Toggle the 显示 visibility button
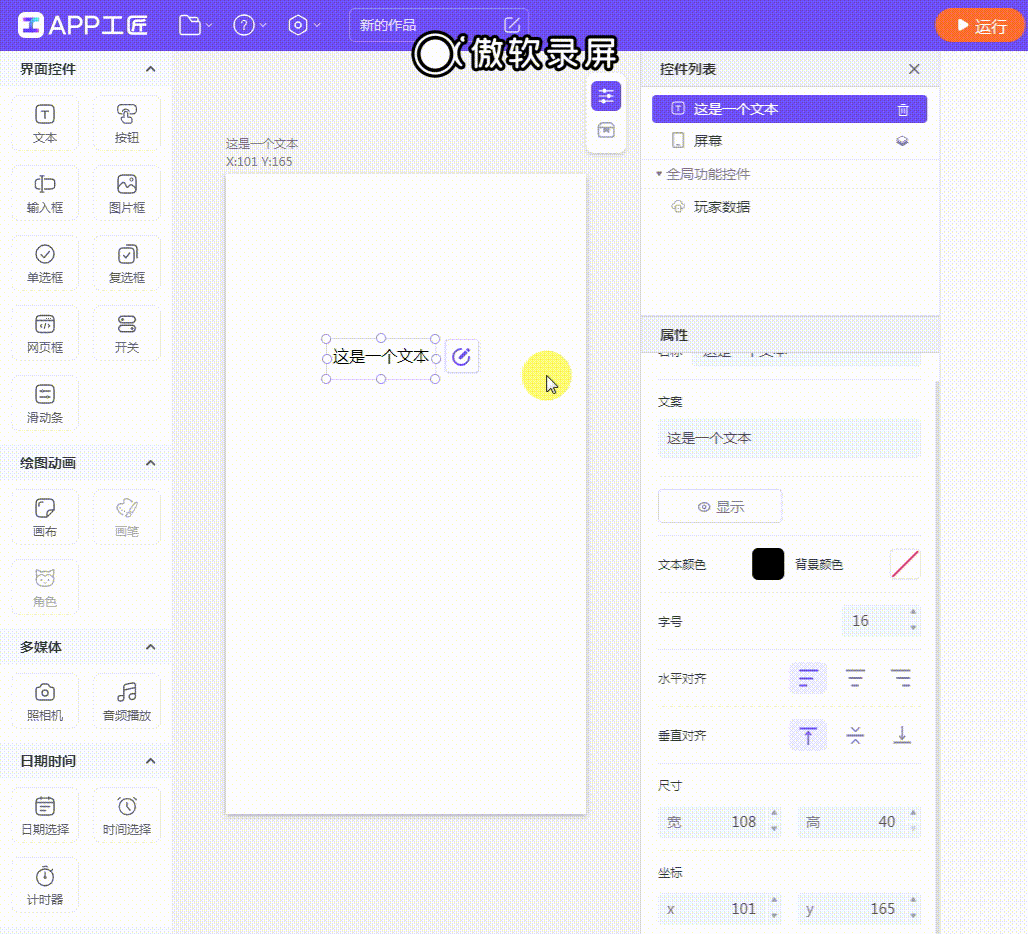 720,506
